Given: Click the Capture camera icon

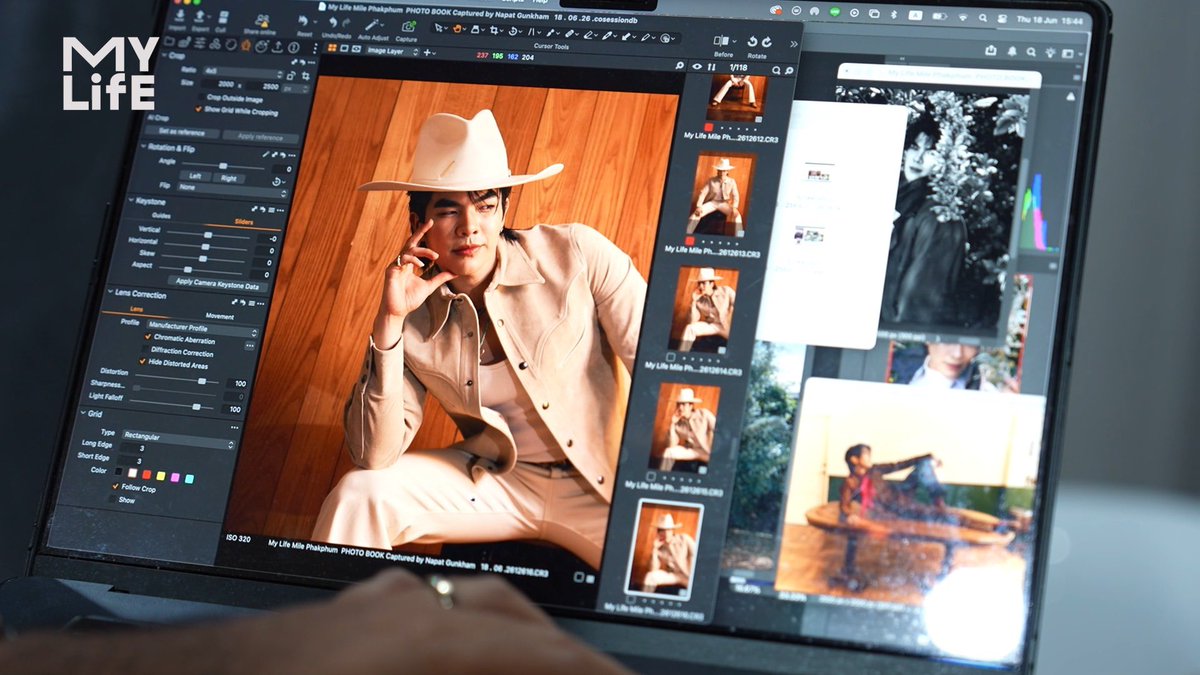Looking at the screenshot, I should 408,26.
